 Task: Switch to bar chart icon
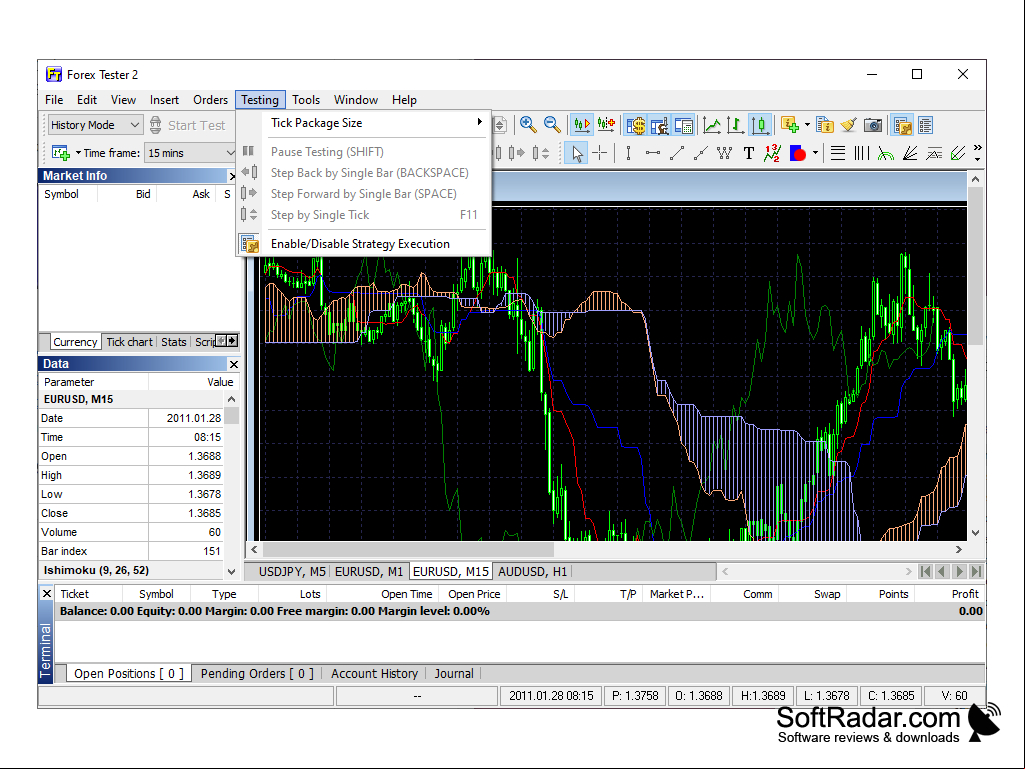tap(735, 125)
